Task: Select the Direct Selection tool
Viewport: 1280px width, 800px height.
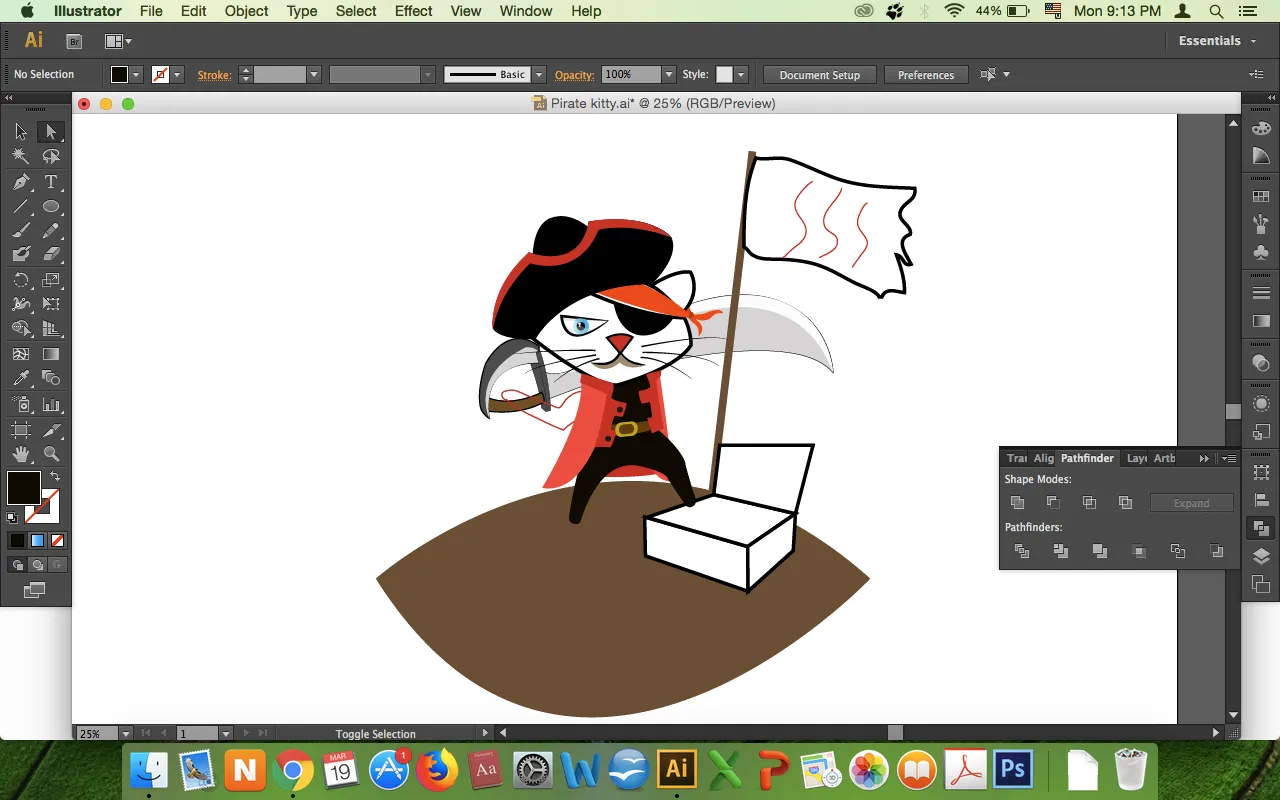Action: pos(51,132)
